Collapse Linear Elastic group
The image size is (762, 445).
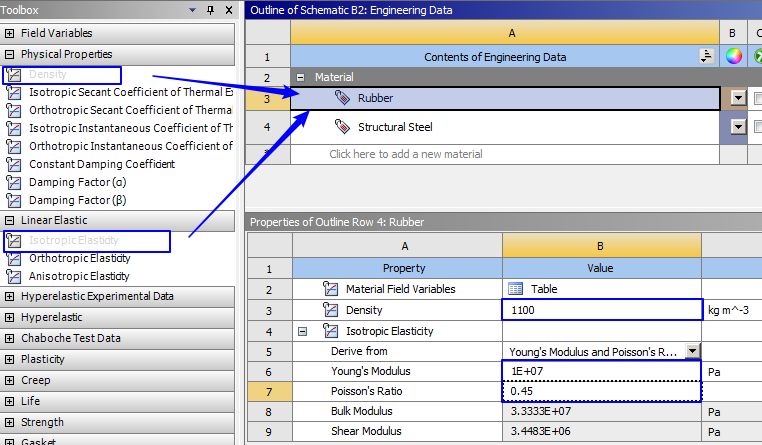pyautogui.click(x=9, y=221)
